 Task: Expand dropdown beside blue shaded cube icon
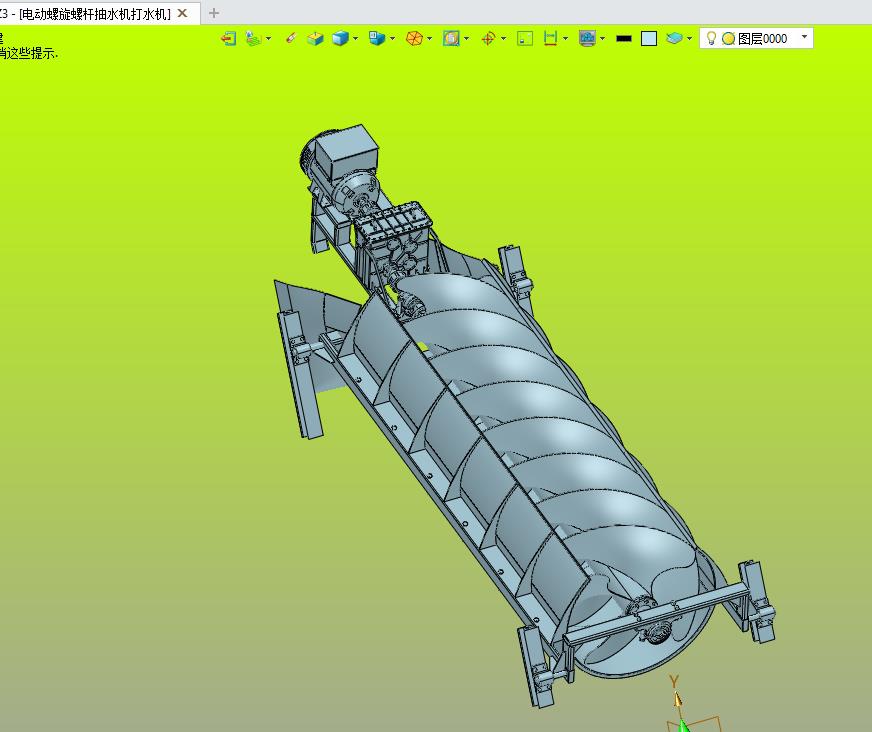[356, 39]
